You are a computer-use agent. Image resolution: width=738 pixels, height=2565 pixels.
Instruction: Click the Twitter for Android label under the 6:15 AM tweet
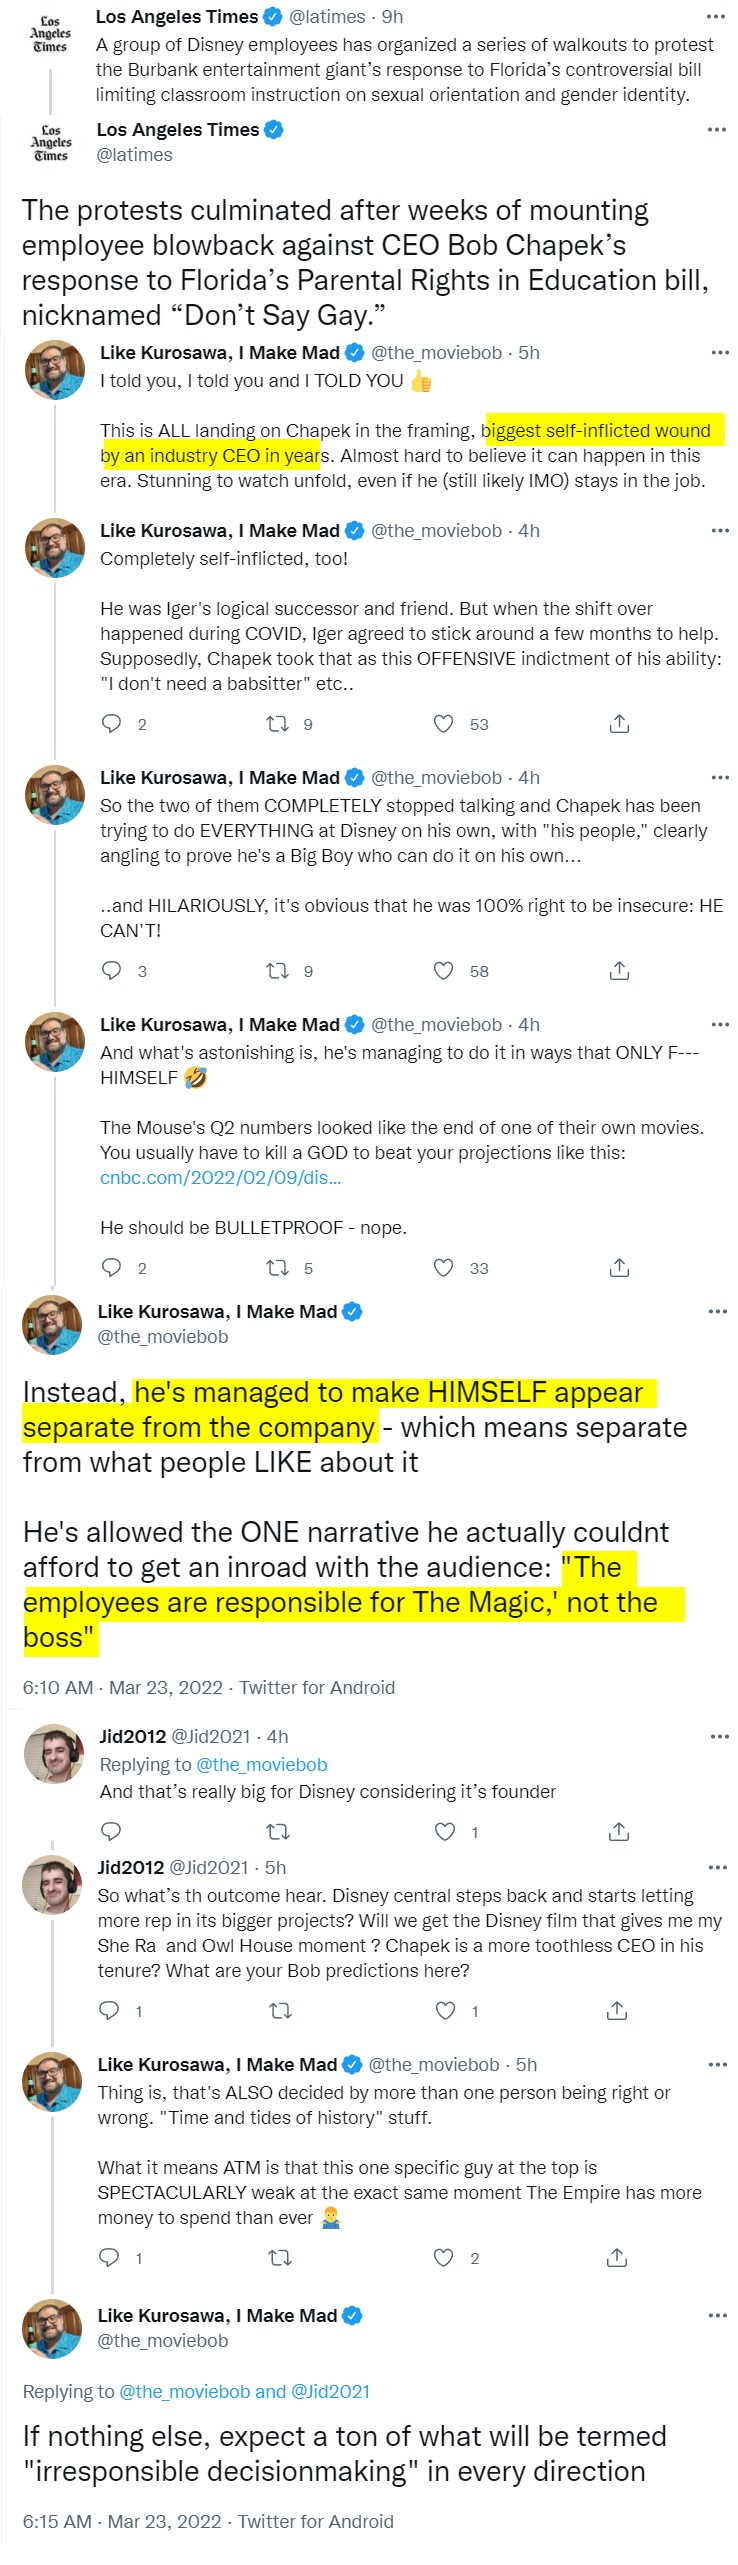[315, 2522]
